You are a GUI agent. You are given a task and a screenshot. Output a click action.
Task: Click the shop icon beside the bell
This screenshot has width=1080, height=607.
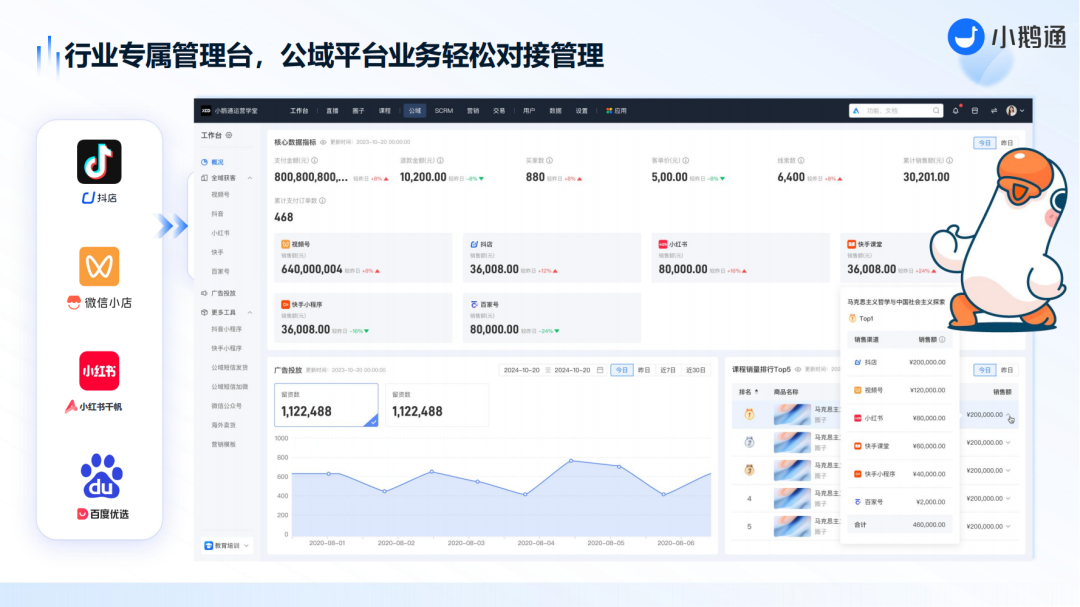(x=975, y=110)
